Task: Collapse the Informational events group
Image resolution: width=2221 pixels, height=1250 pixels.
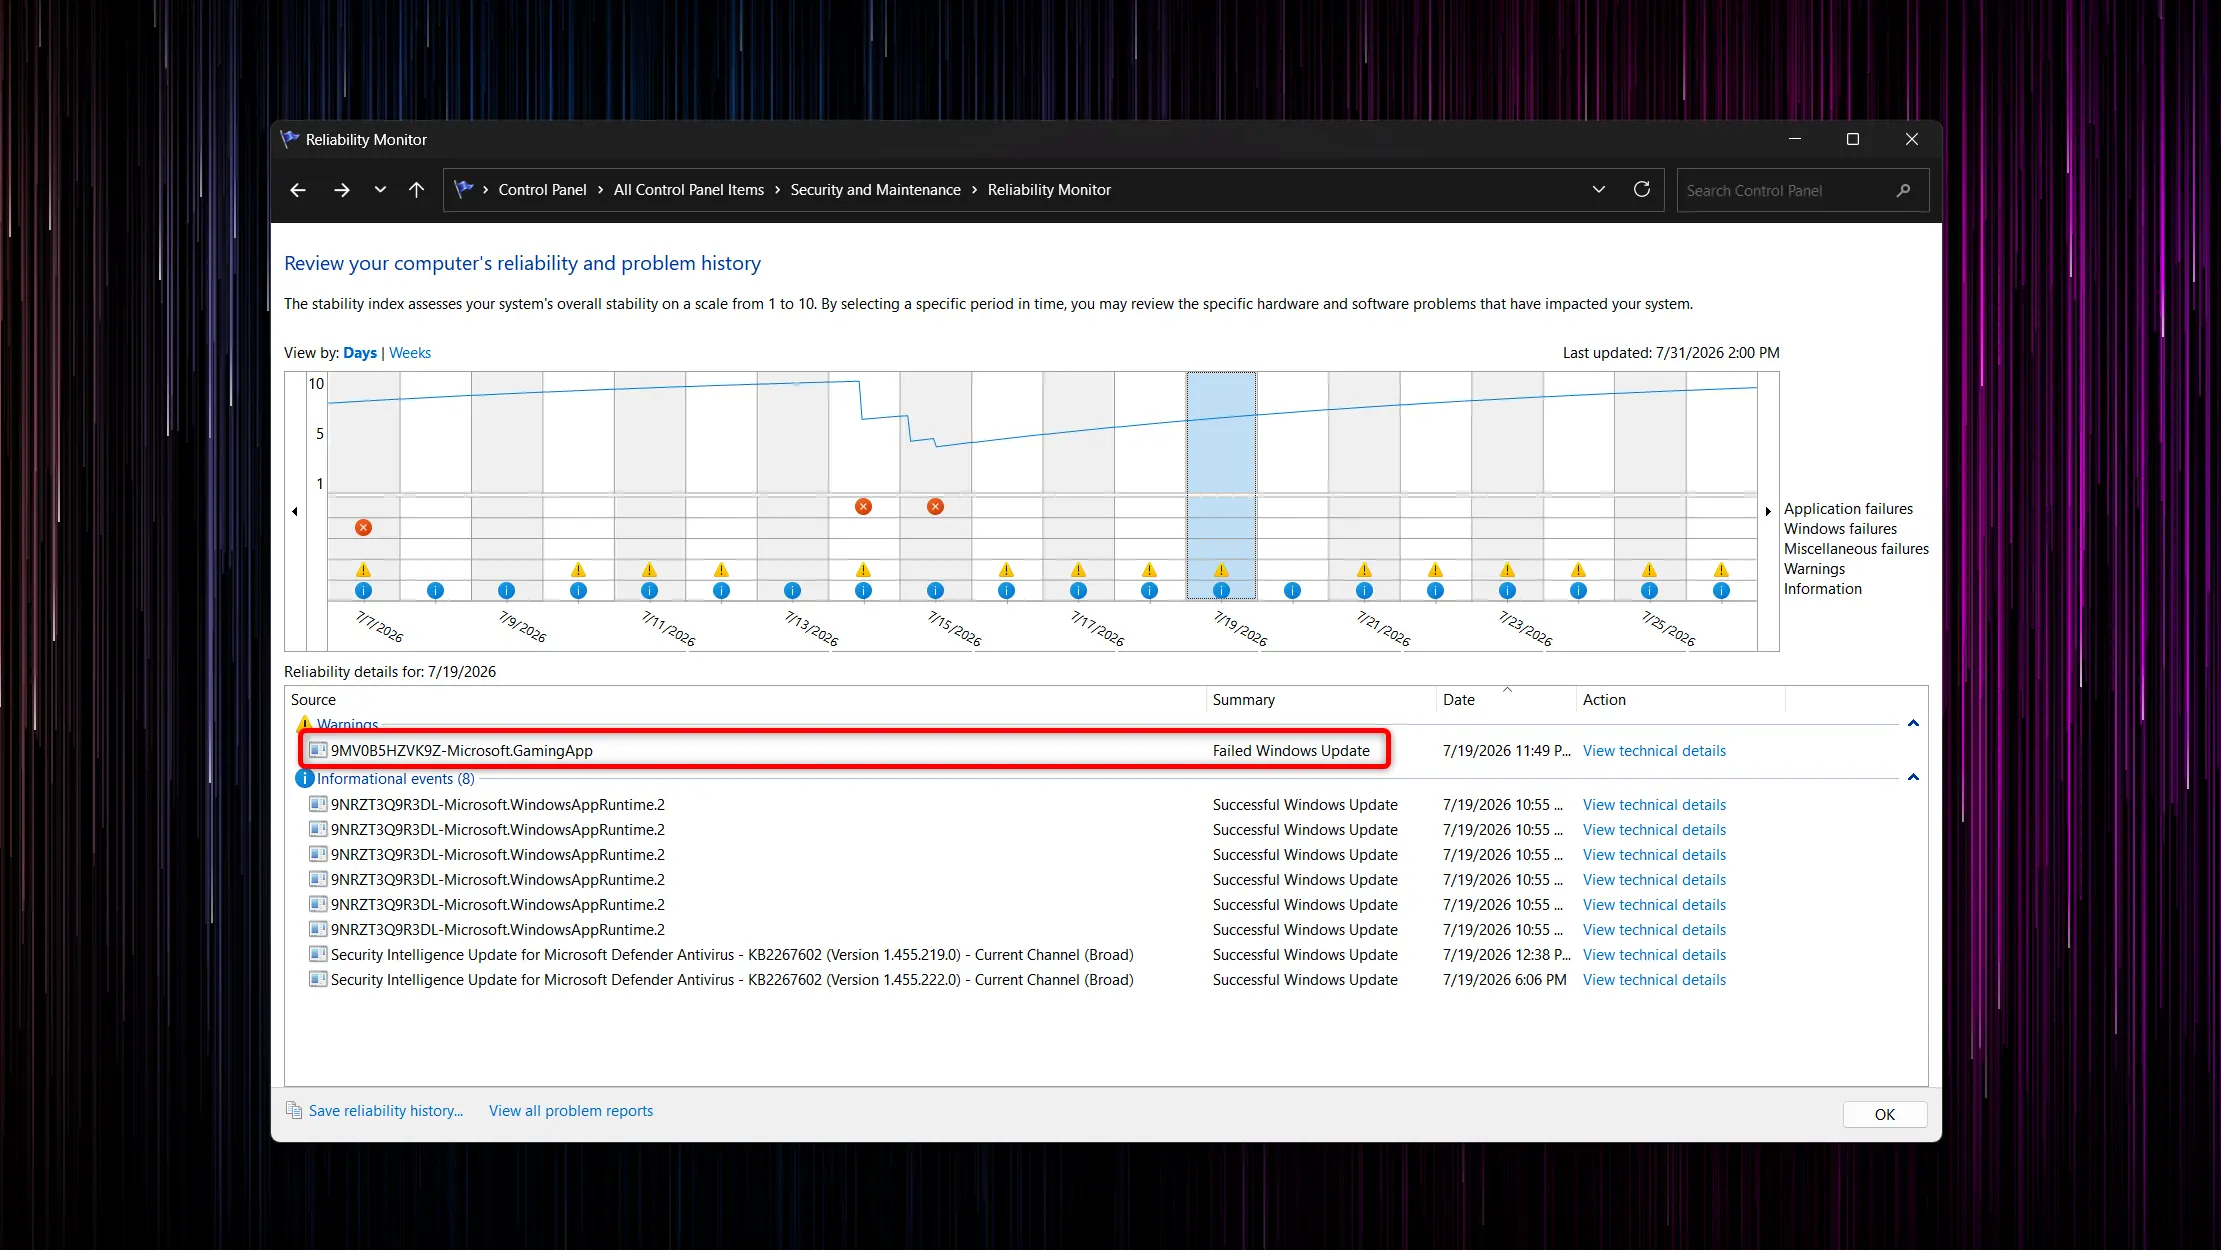Action: (x=1913, y=778)
